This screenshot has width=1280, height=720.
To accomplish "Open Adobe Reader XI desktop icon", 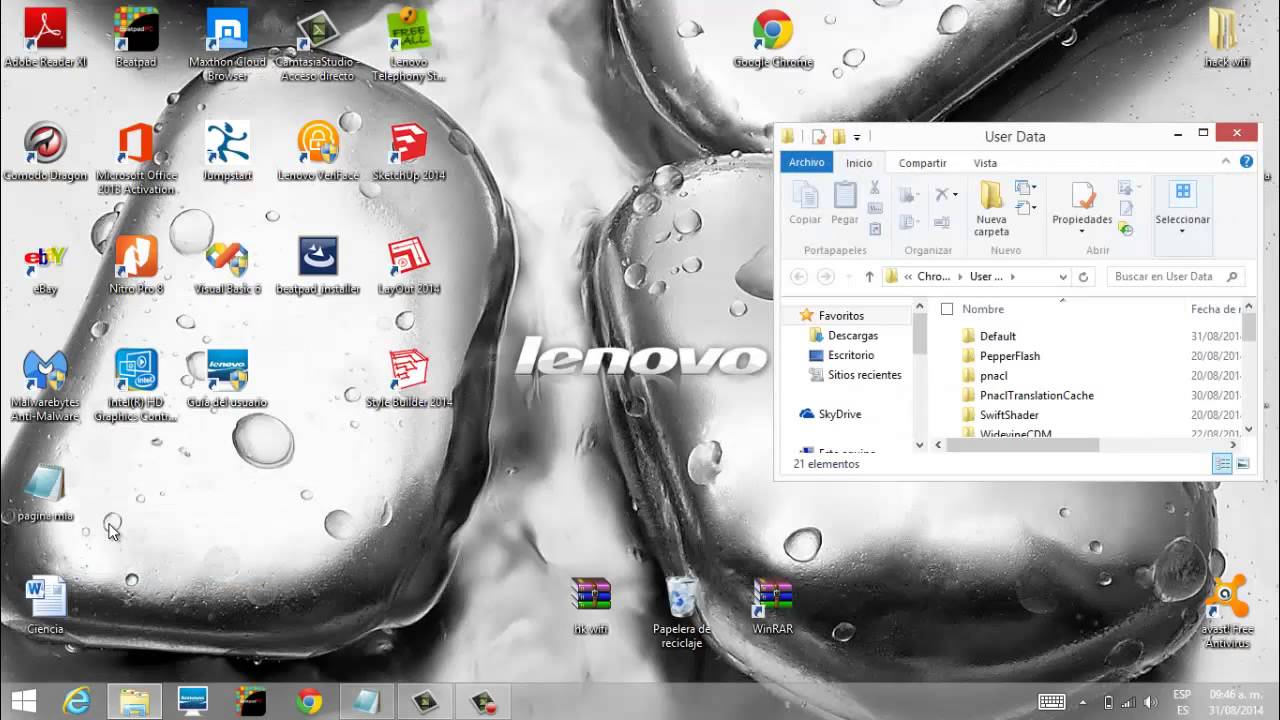I will [45, 38].
